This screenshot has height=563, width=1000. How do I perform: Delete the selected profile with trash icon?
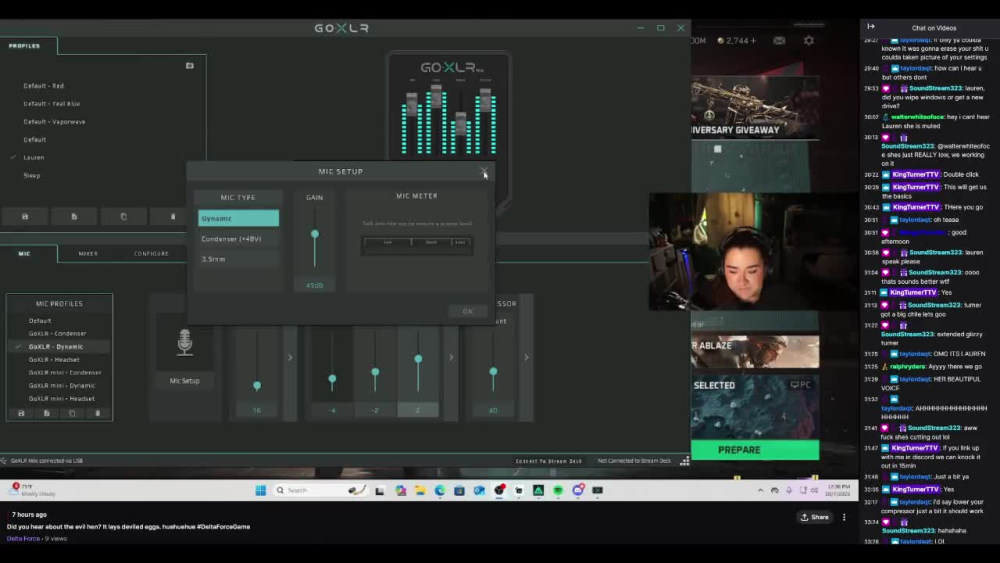pos(173,217)
